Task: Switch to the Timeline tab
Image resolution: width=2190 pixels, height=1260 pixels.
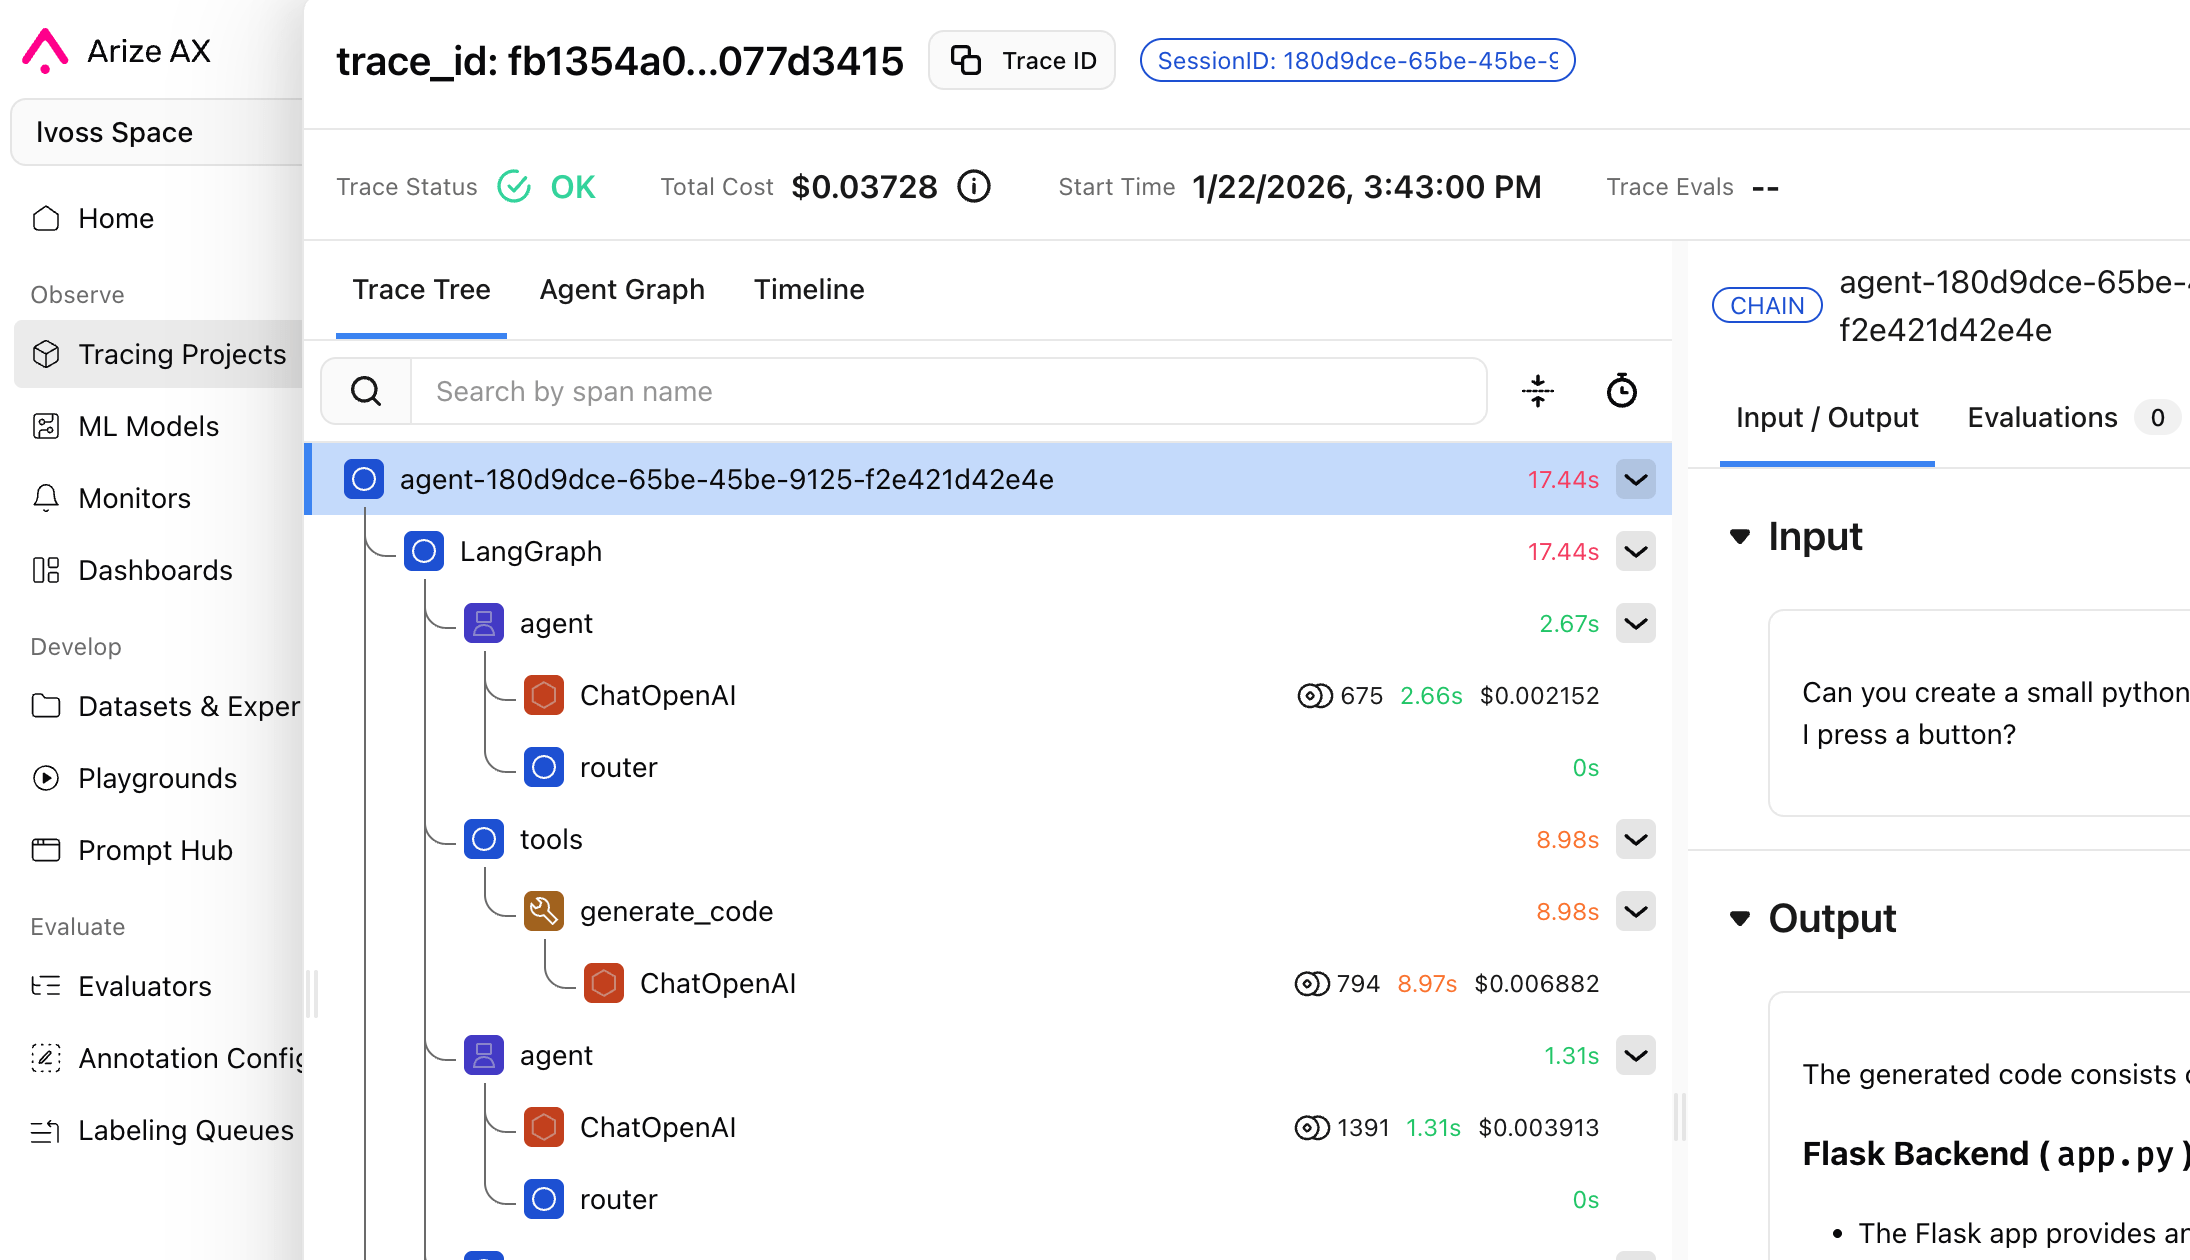Action: click(808, 290)
